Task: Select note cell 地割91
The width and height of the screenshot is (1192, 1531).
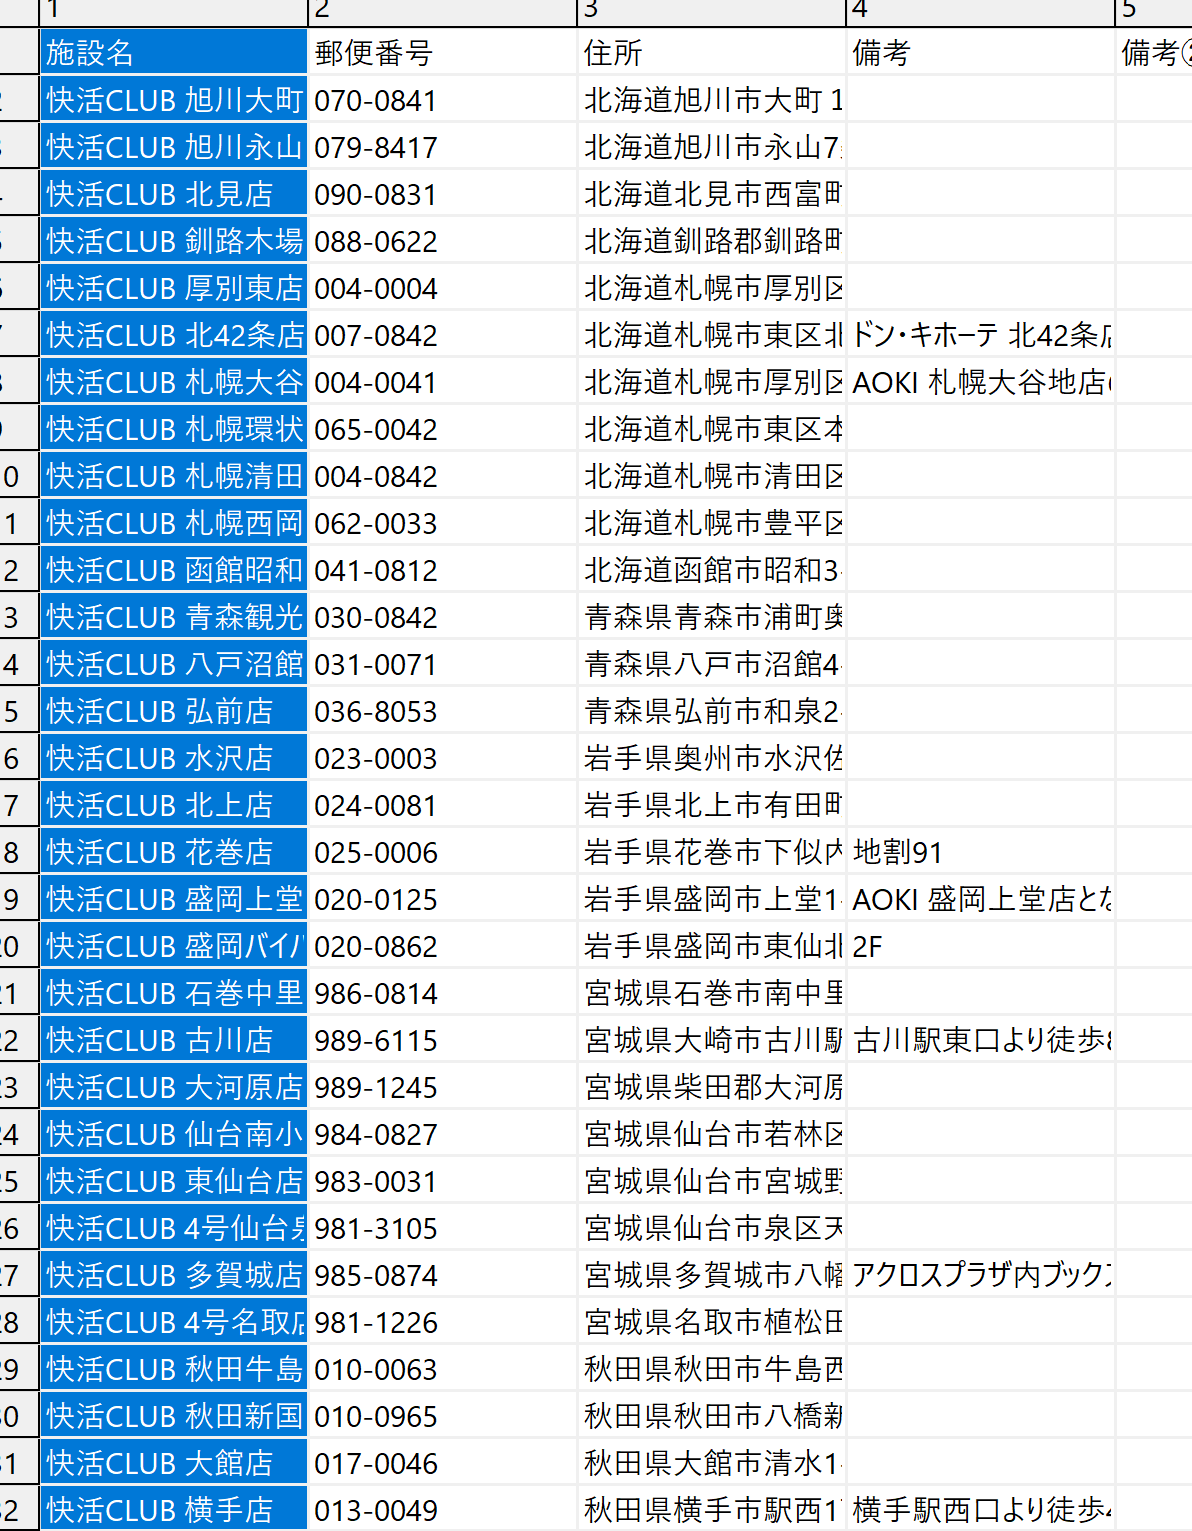Action: tap(980, 851)
